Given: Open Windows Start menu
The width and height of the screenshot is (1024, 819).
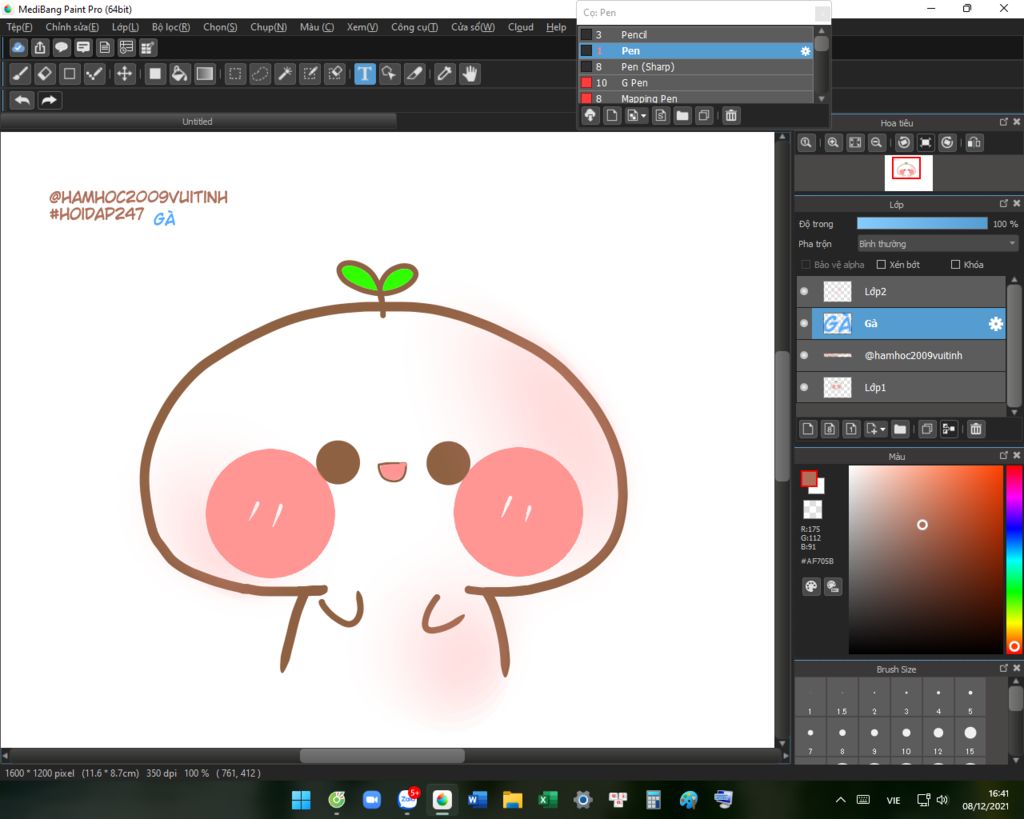Looking at the screenshot, I should (x=301, y=800).
